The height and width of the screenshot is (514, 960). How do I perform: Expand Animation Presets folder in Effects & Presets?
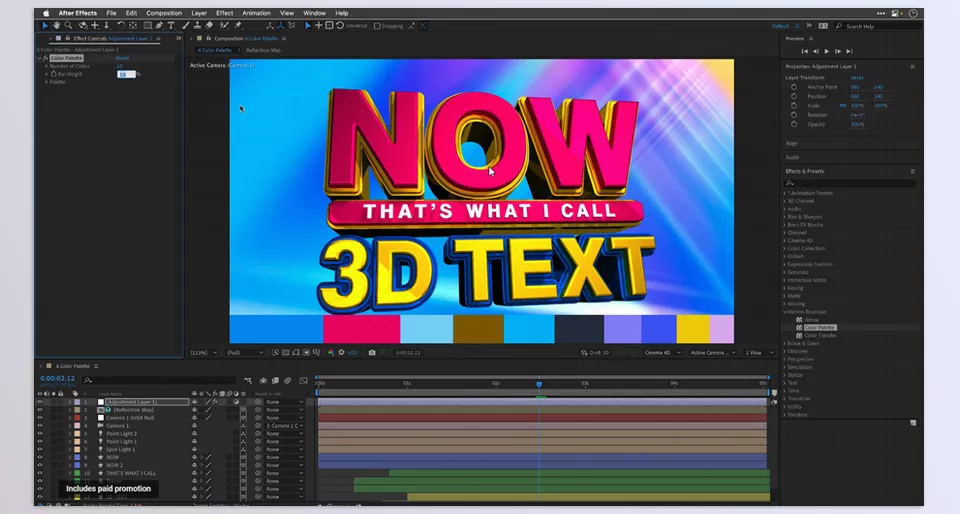784,193
